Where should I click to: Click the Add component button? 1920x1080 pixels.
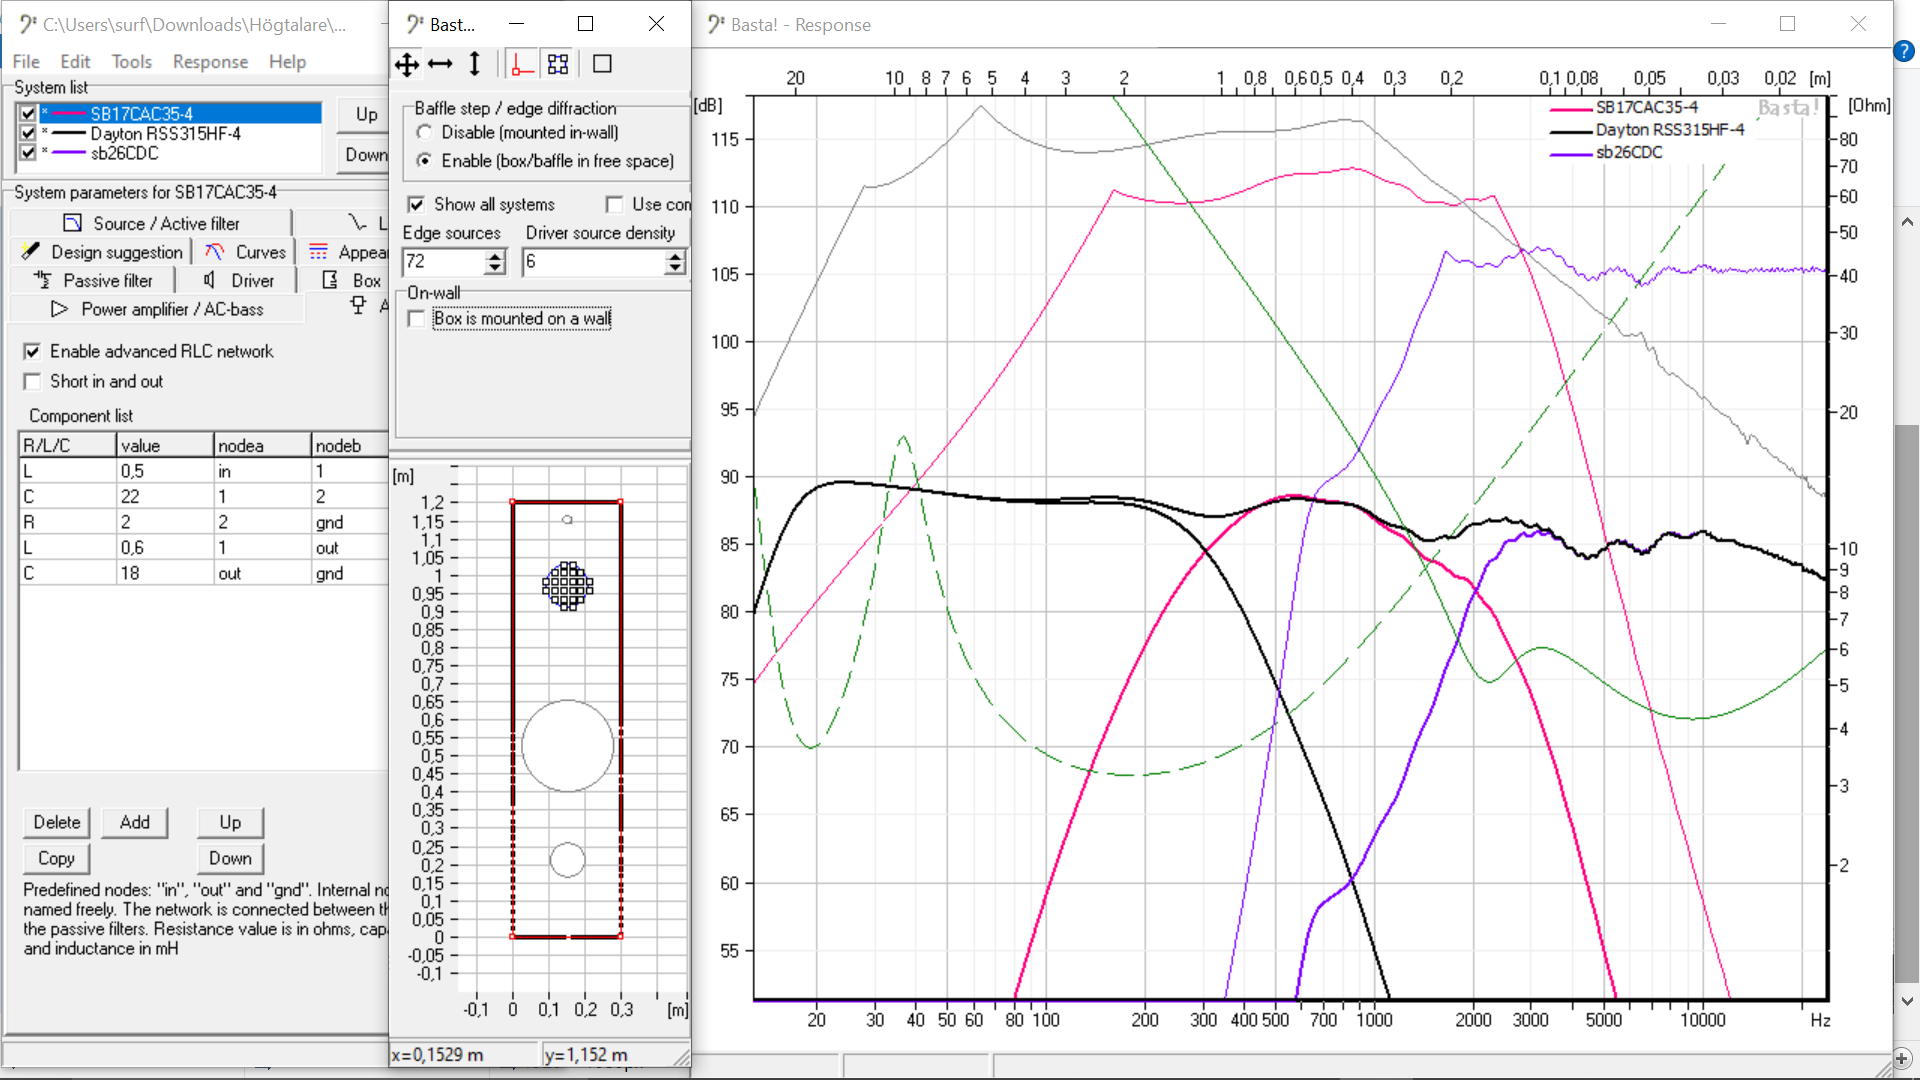pos(133,822)
